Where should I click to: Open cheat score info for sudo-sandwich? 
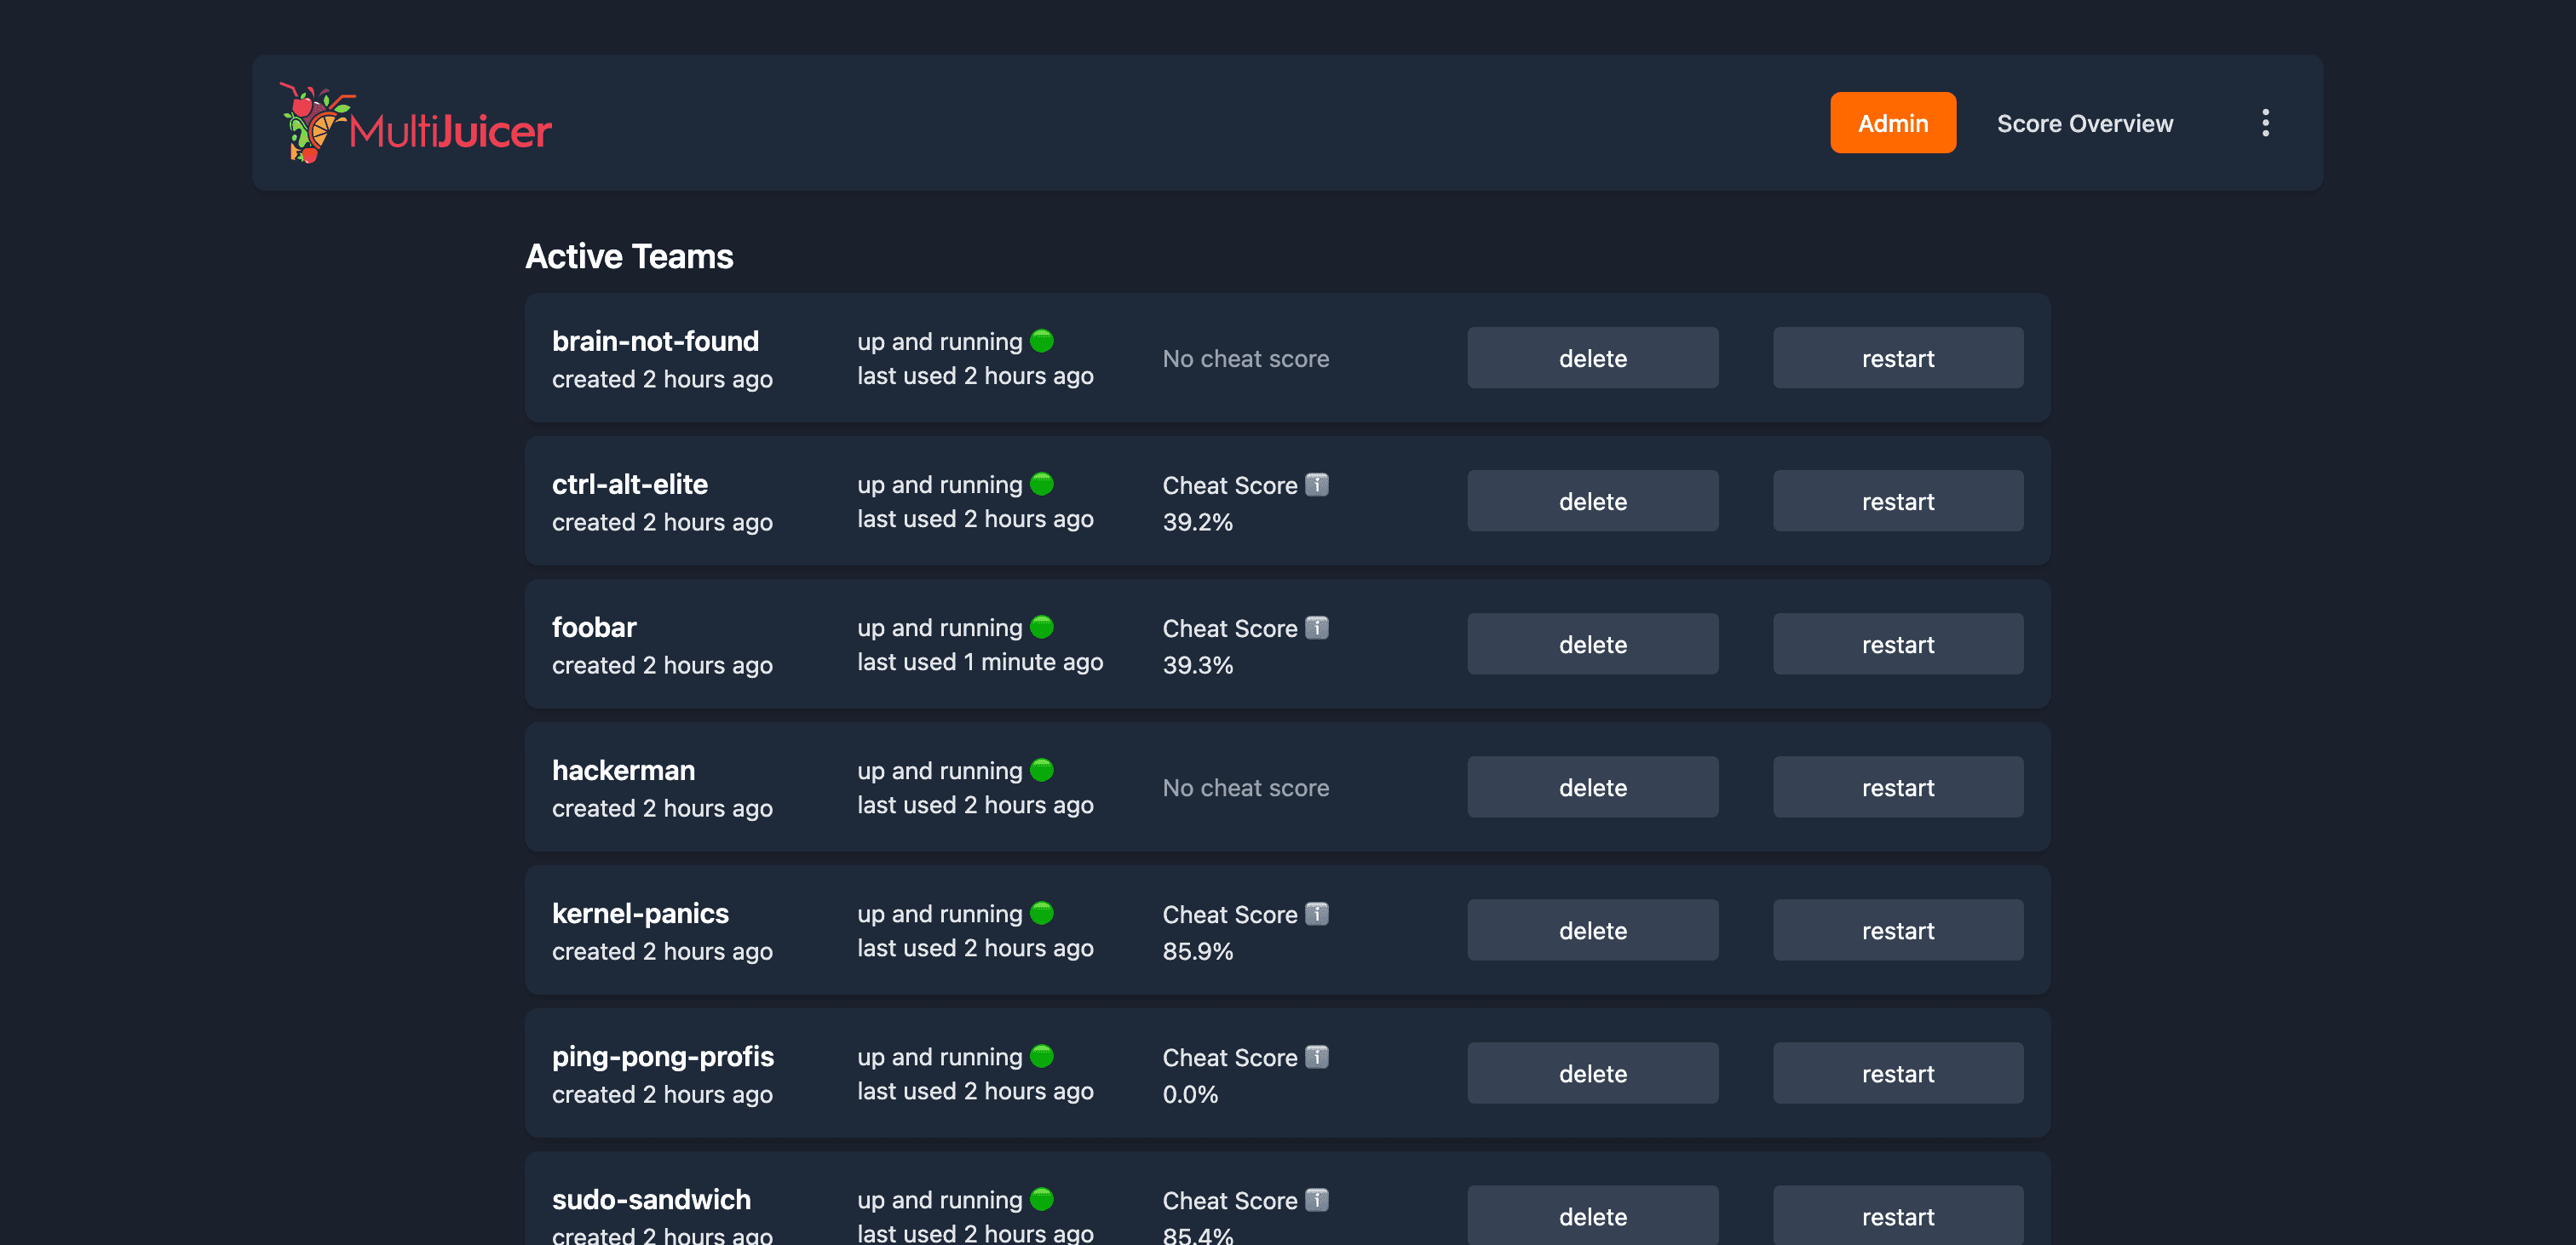pos(1318,1200)
